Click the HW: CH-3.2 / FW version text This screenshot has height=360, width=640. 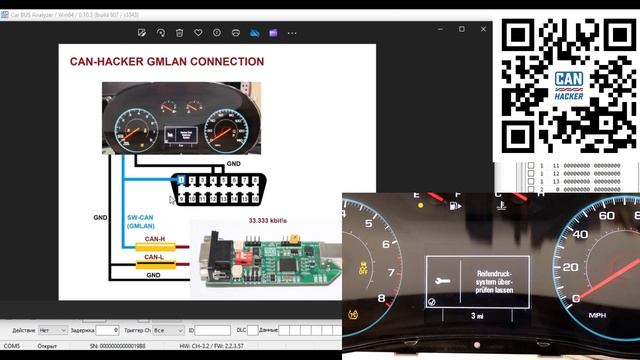tap(211, 346)
